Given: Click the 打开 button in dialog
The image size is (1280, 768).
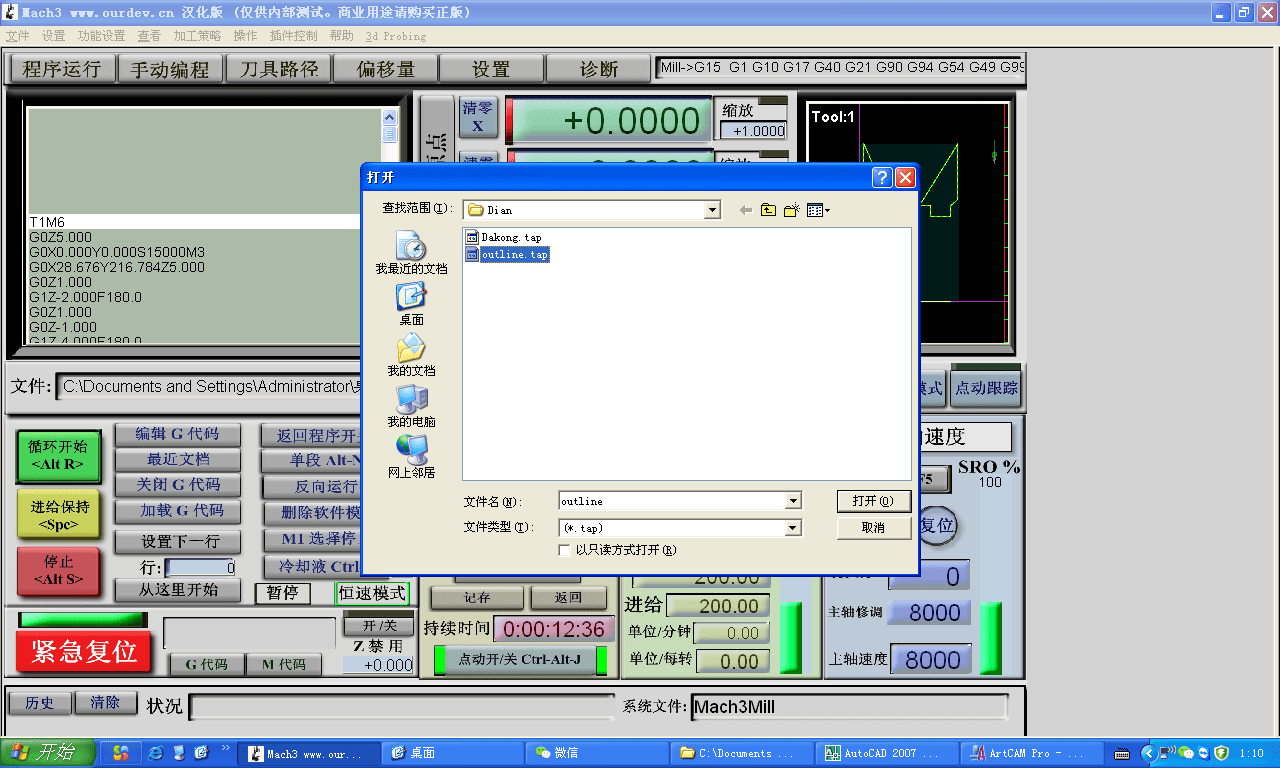Looking at the screenshot, I should 873,501.
